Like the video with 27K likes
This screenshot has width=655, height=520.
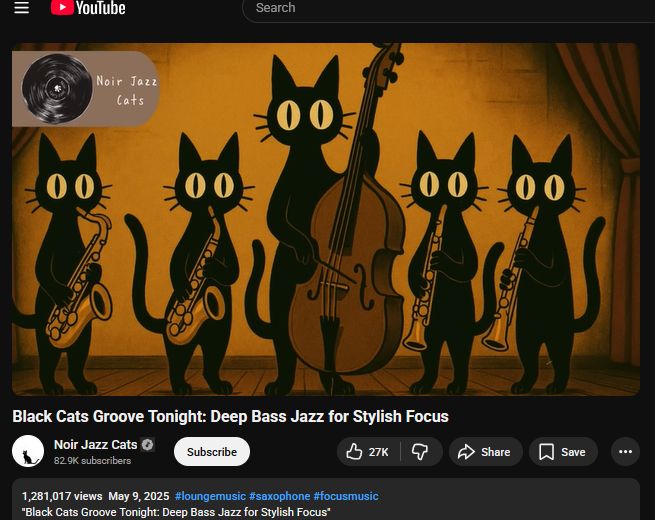pos(368,452)
